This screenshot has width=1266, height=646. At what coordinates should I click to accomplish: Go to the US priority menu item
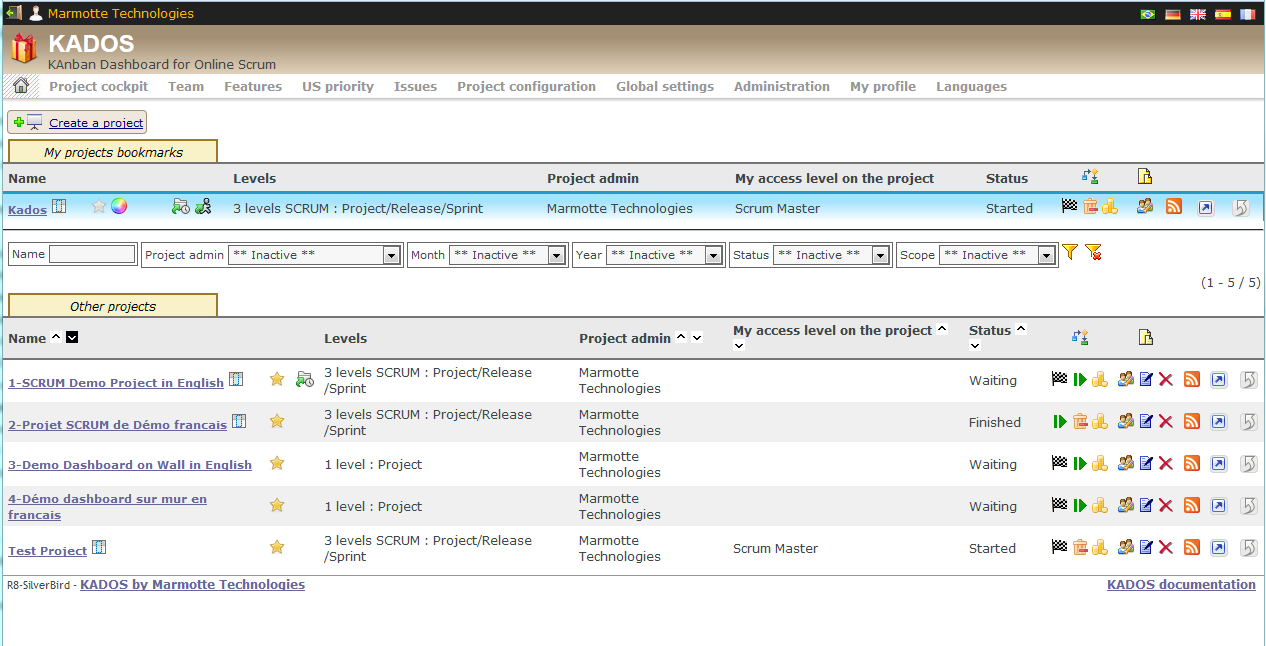click(338, 86)
